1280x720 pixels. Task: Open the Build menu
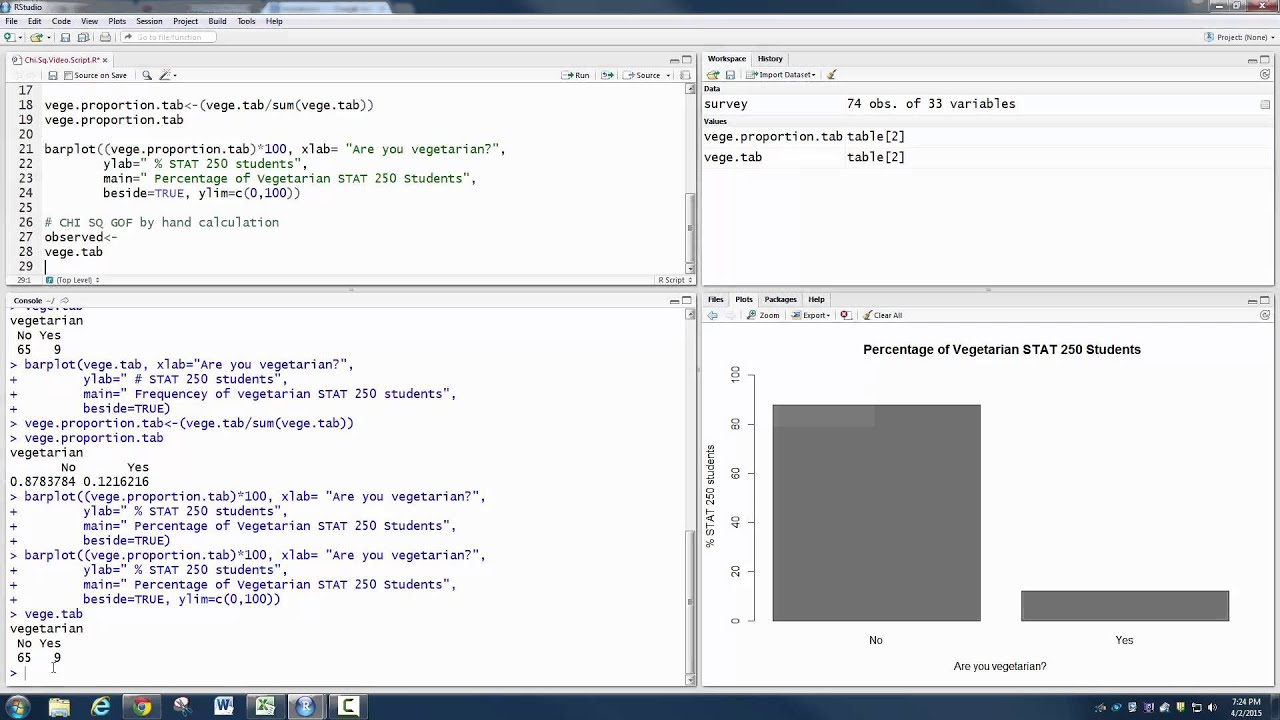tap(217, 21)
